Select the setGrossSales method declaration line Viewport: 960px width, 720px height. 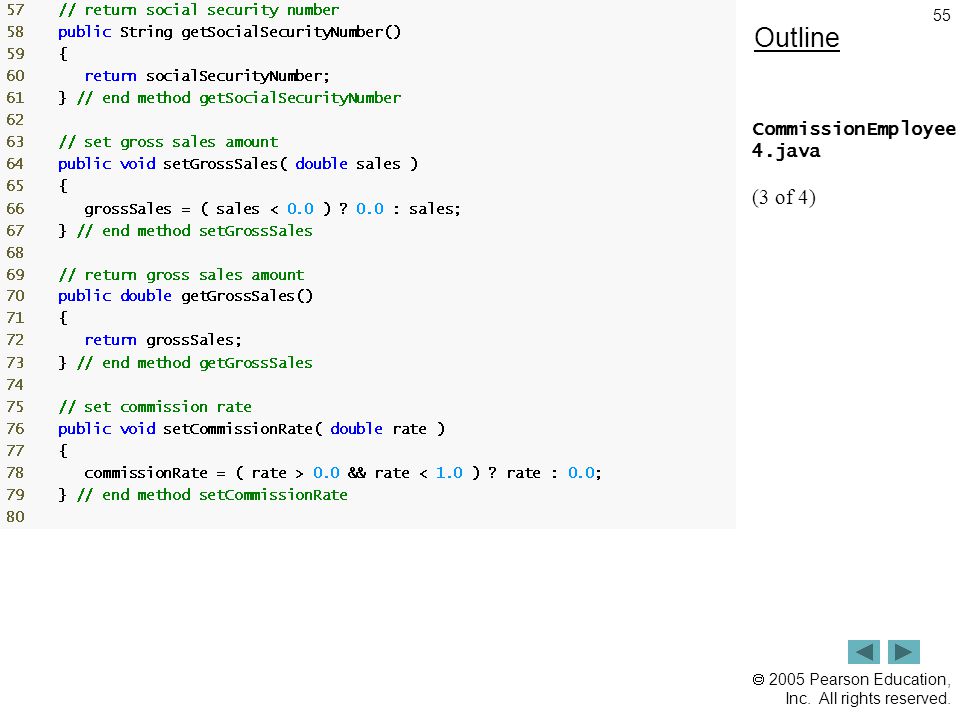click(x=238, y=164)
